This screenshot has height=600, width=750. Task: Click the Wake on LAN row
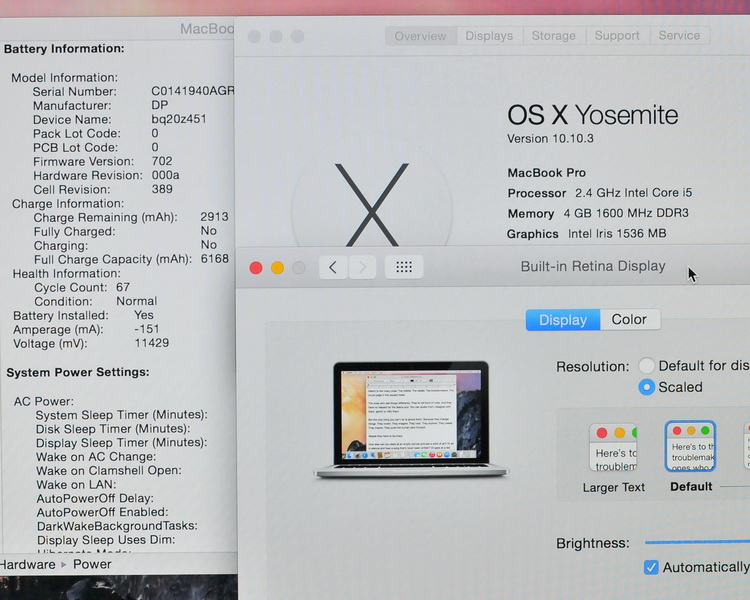coord(76,484)
